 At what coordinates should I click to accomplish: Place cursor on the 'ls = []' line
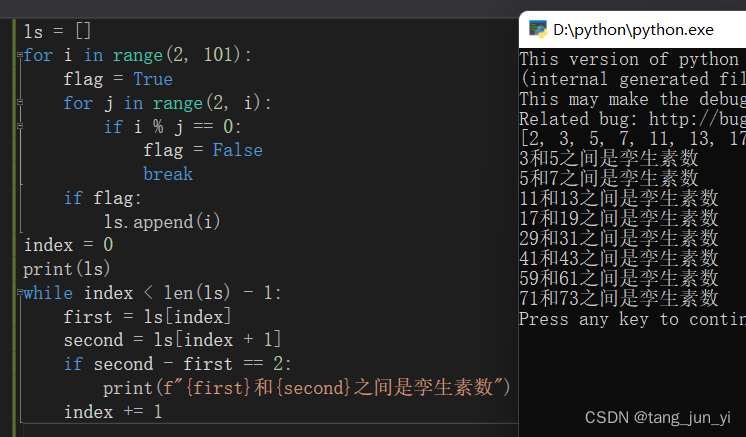(x=57, y=32)
